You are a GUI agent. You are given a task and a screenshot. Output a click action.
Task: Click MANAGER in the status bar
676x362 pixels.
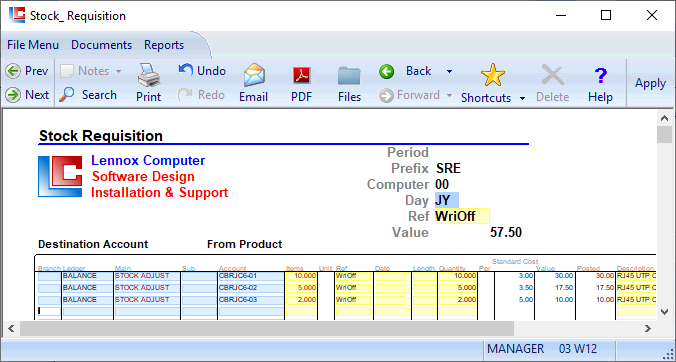pyautogui.click(x=516, y=349)
